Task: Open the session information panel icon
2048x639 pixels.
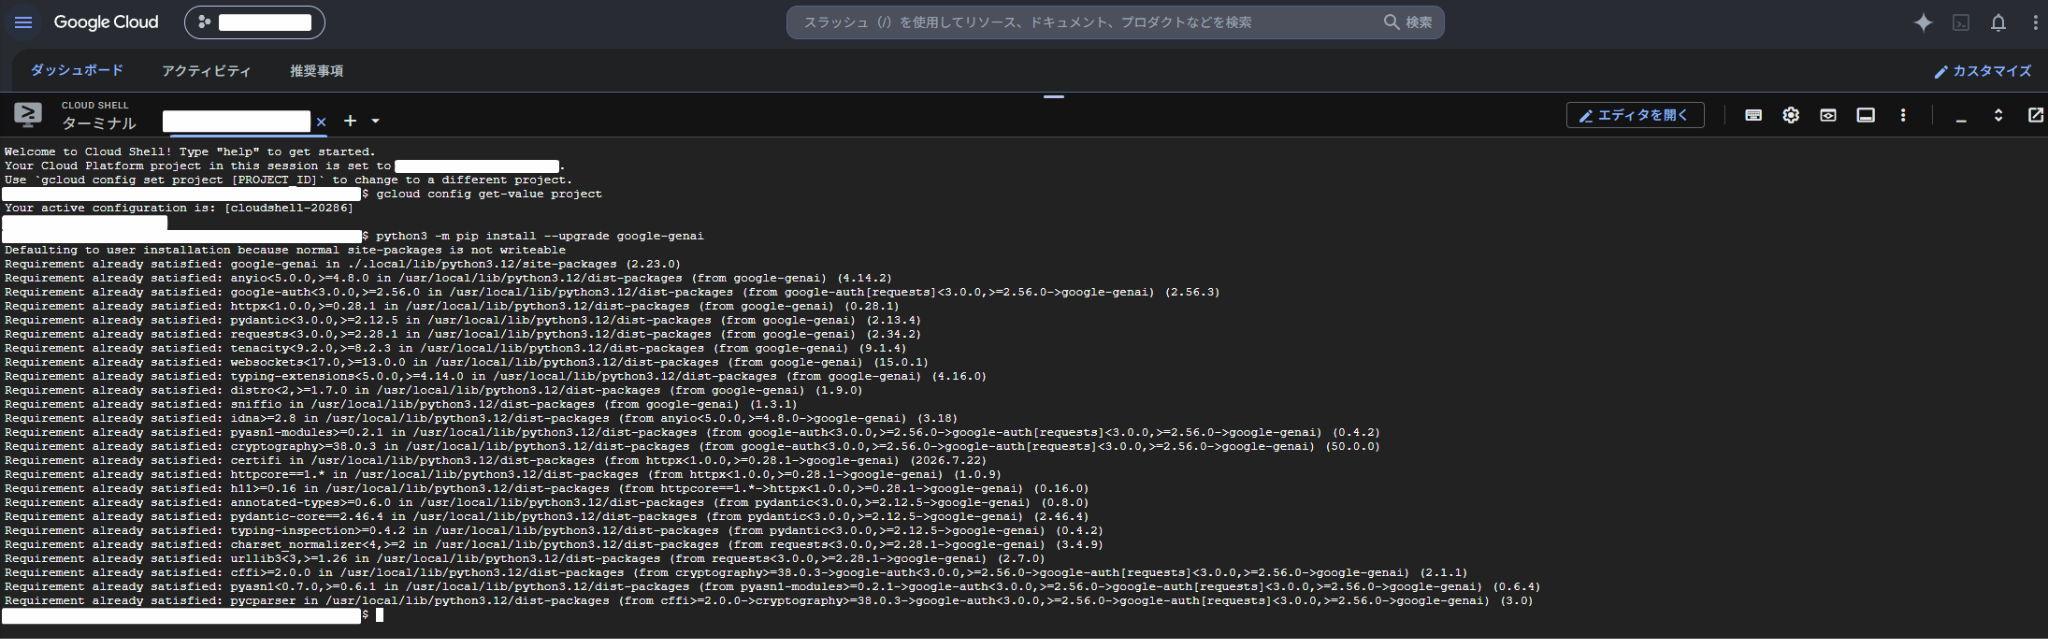Action: (1866, 115)
